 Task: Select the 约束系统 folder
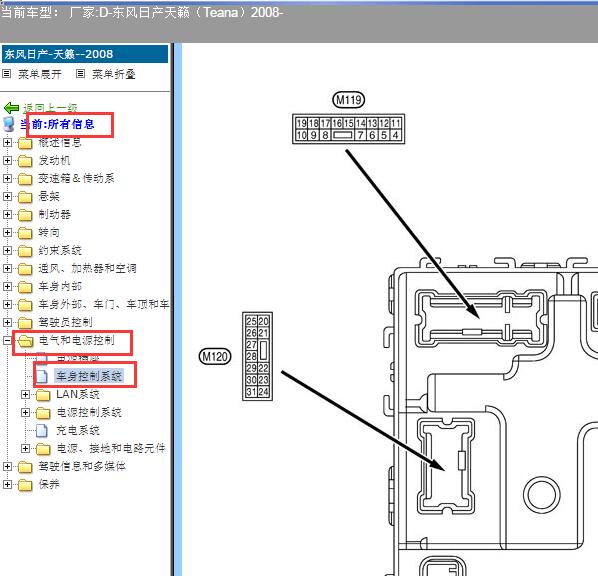tap(60, 251)
